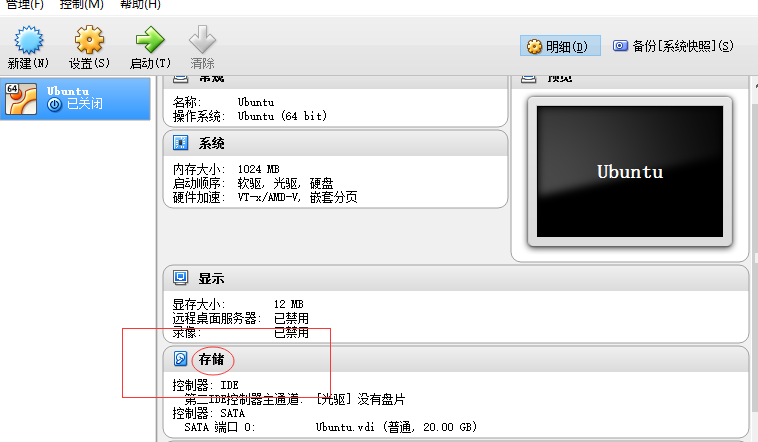Click the details pane vertical scrollbar
Image resolution: width=758 pixels, height=442 pixels.
[x=755, y=258]
